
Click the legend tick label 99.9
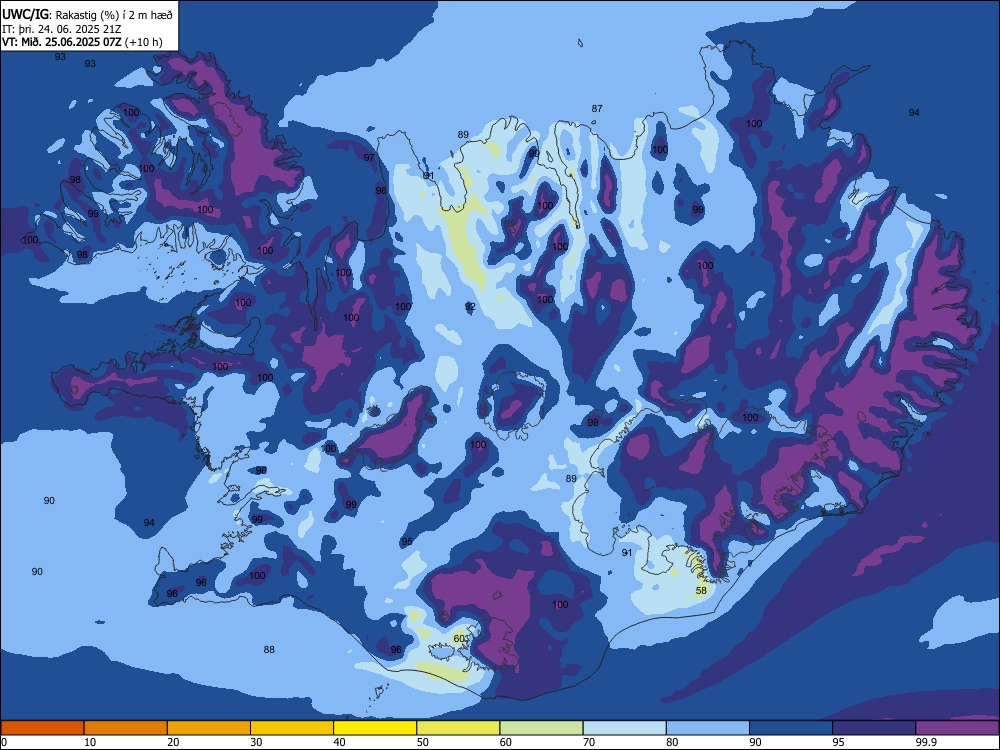[925, 742]
